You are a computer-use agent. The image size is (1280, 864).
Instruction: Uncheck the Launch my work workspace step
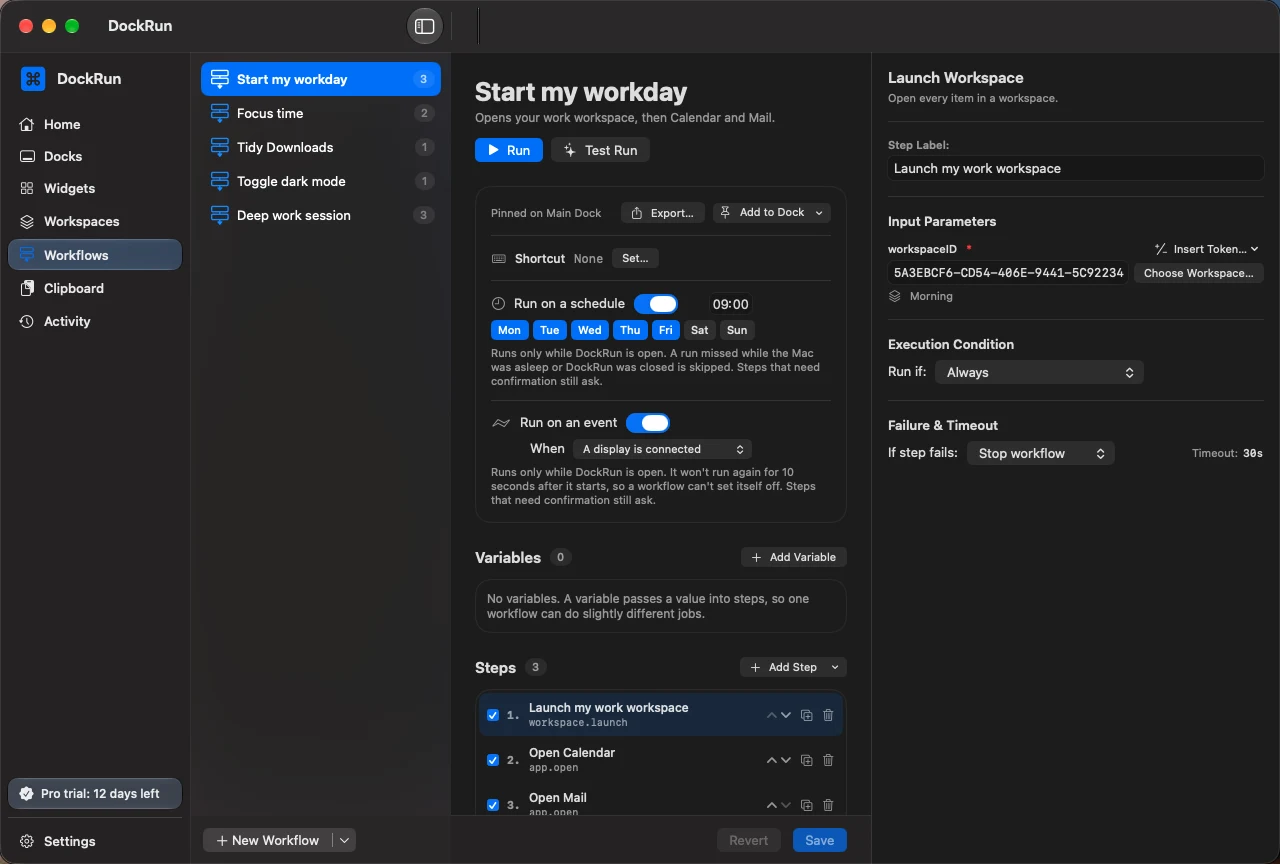pyautogui.click(x=493, y=715)
